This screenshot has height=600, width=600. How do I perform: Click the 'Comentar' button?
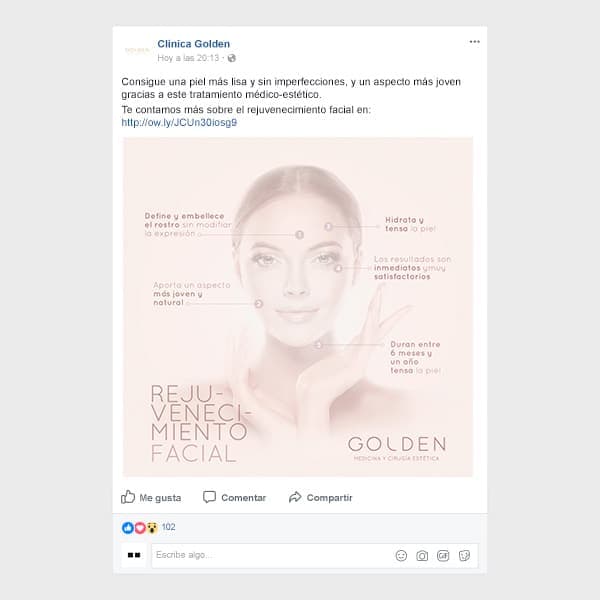tap(234, 497)
